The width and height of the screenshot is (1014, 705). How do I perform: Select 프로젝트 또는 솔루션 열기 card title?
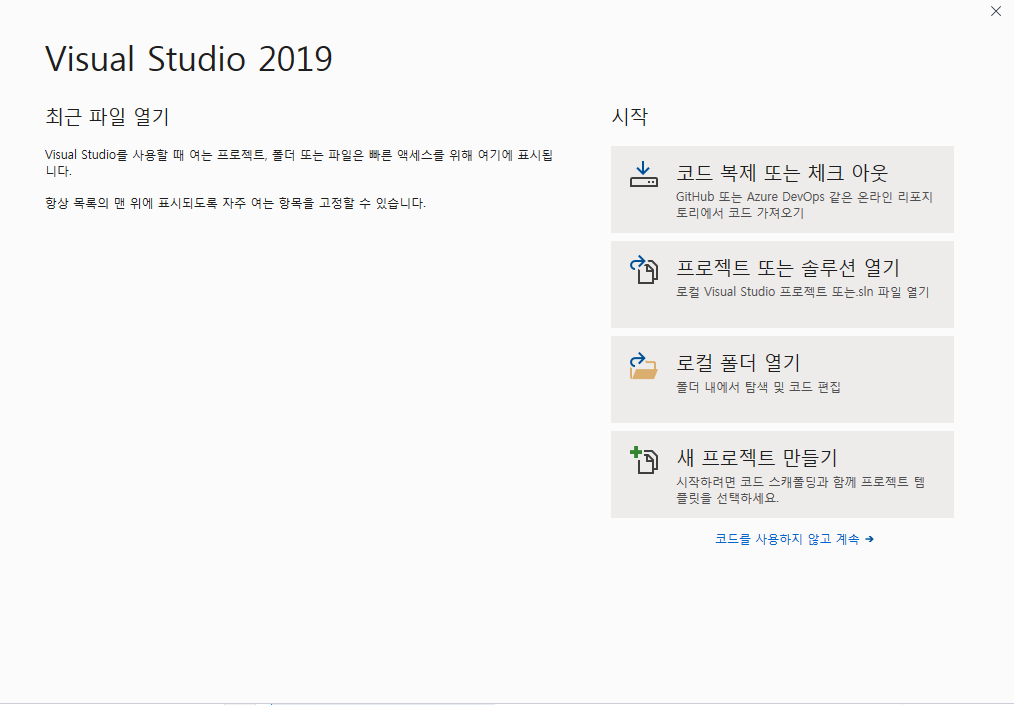pyautogui.click(x=788, y=268)
